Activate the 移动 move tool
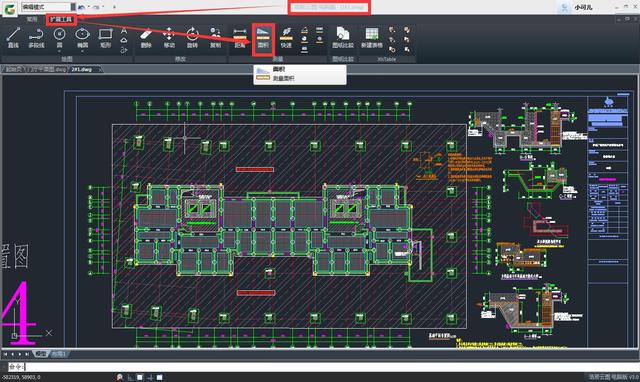The width and height of the screenshot is (640, 382). coord(169,38)
